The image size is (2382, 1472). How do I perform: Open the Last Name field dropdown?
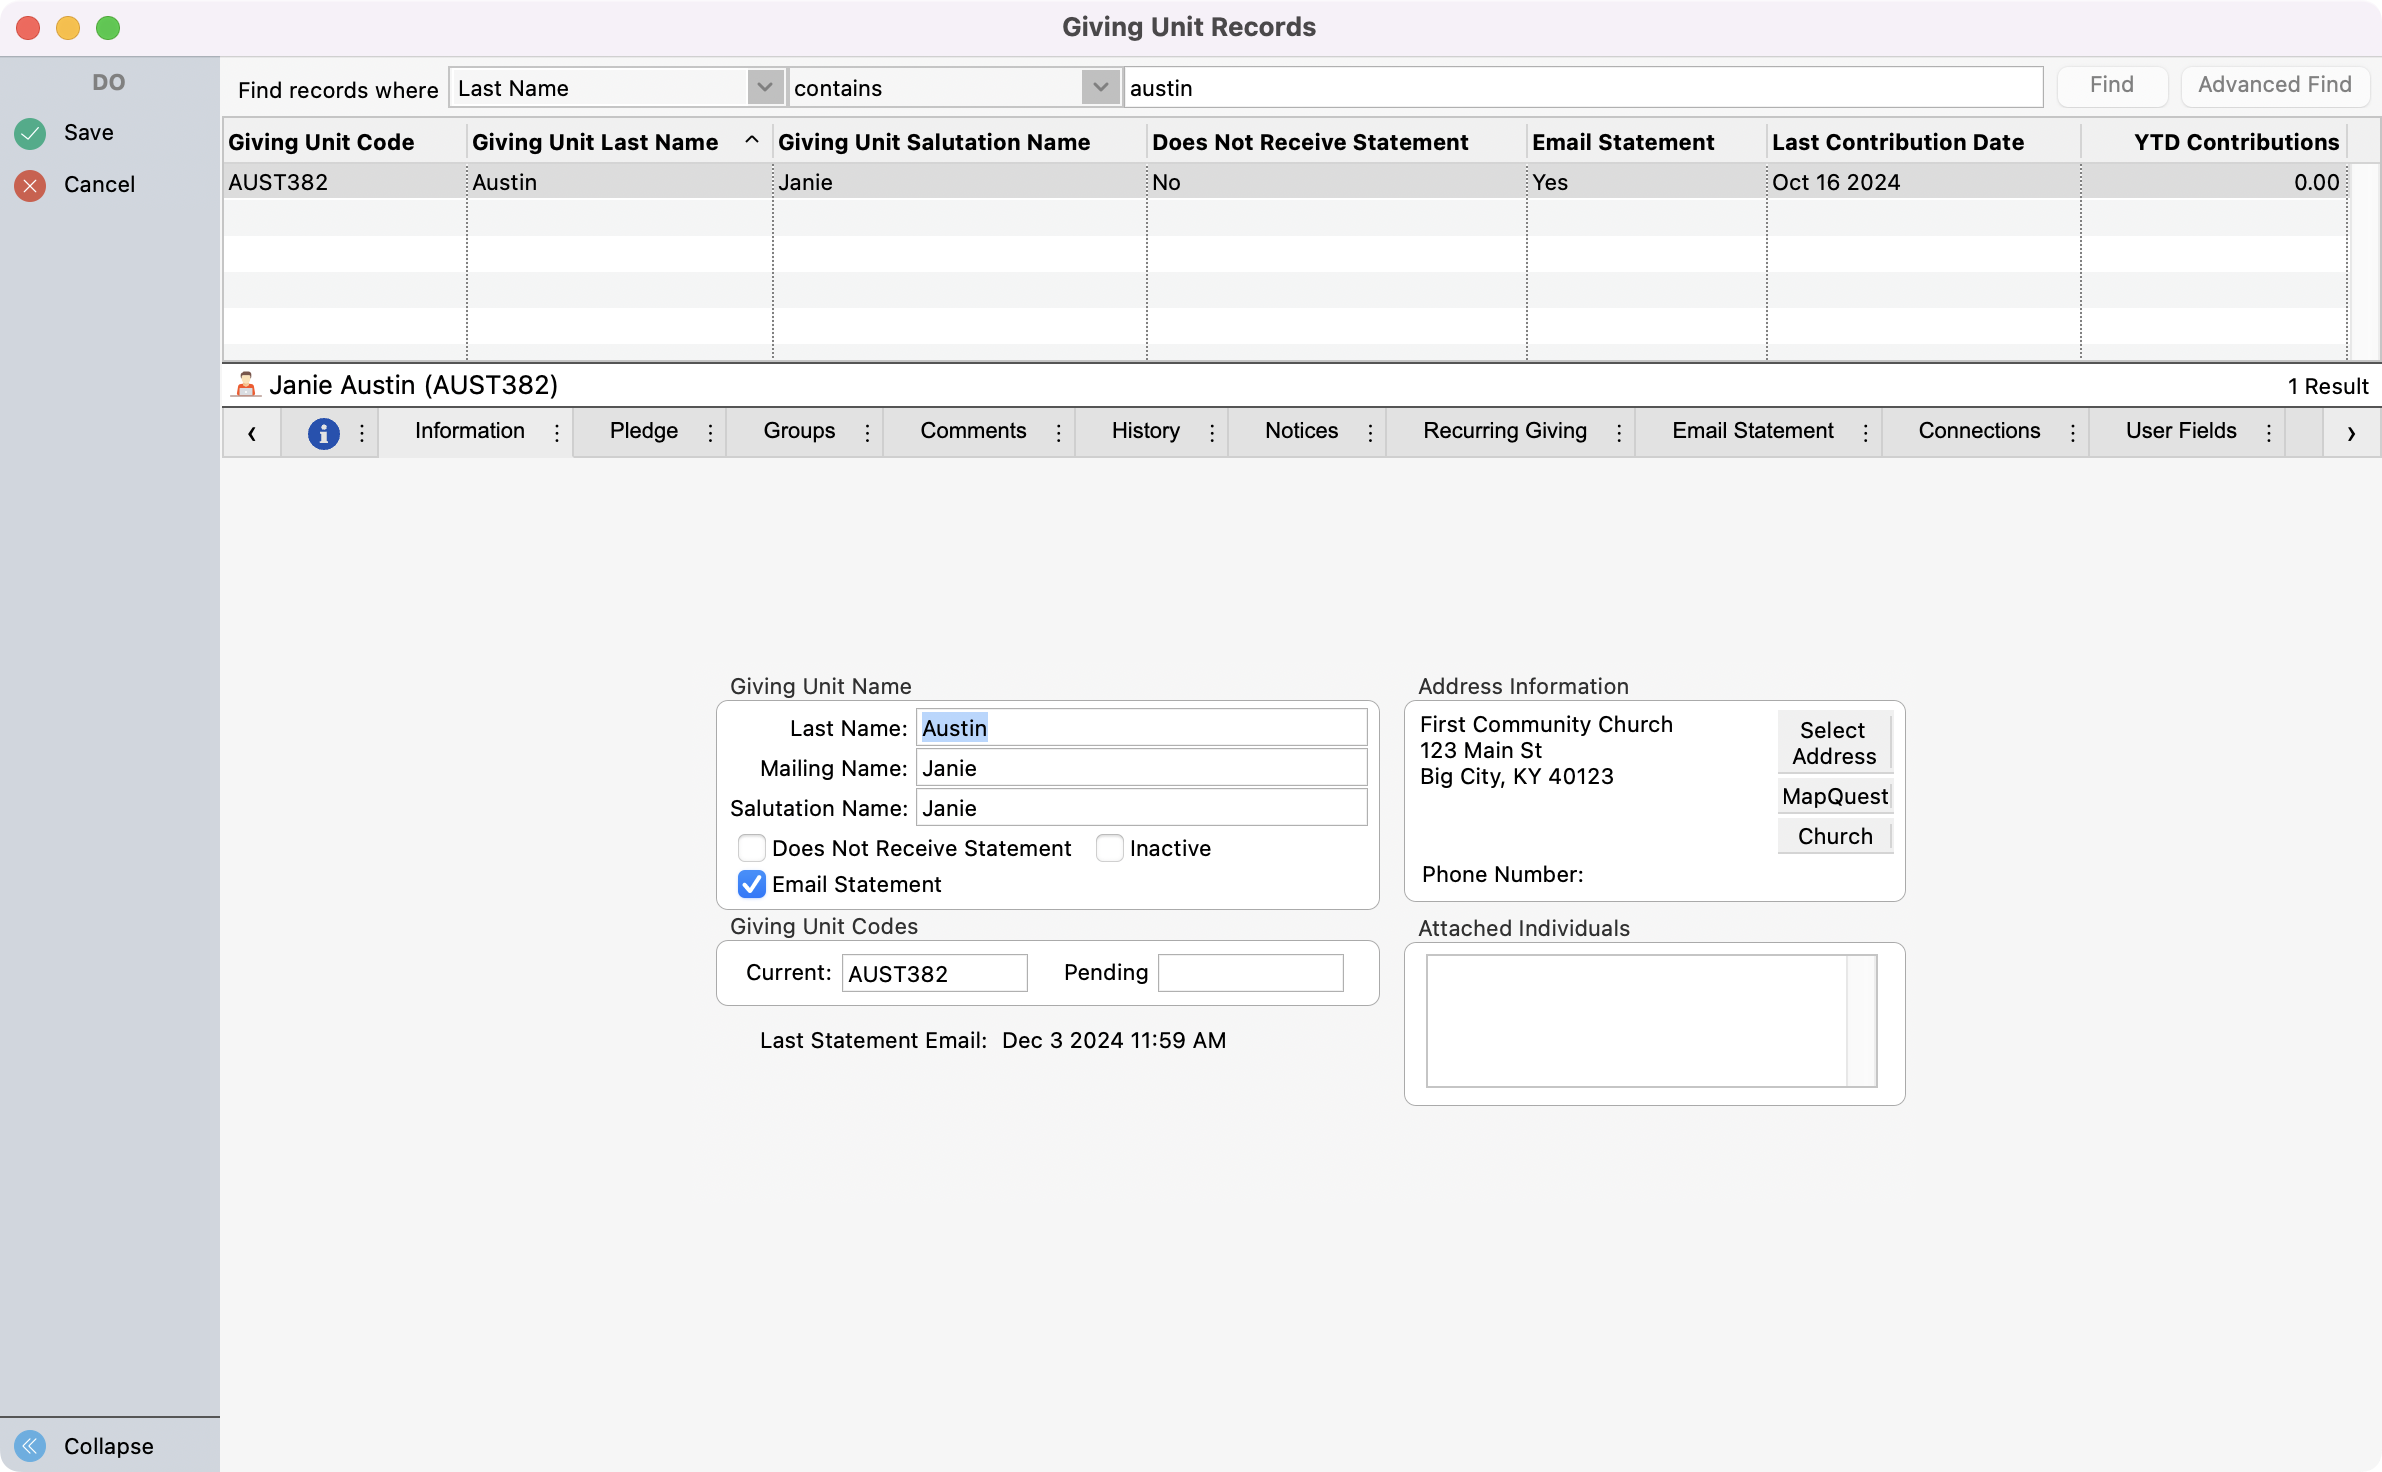point(763,88)
